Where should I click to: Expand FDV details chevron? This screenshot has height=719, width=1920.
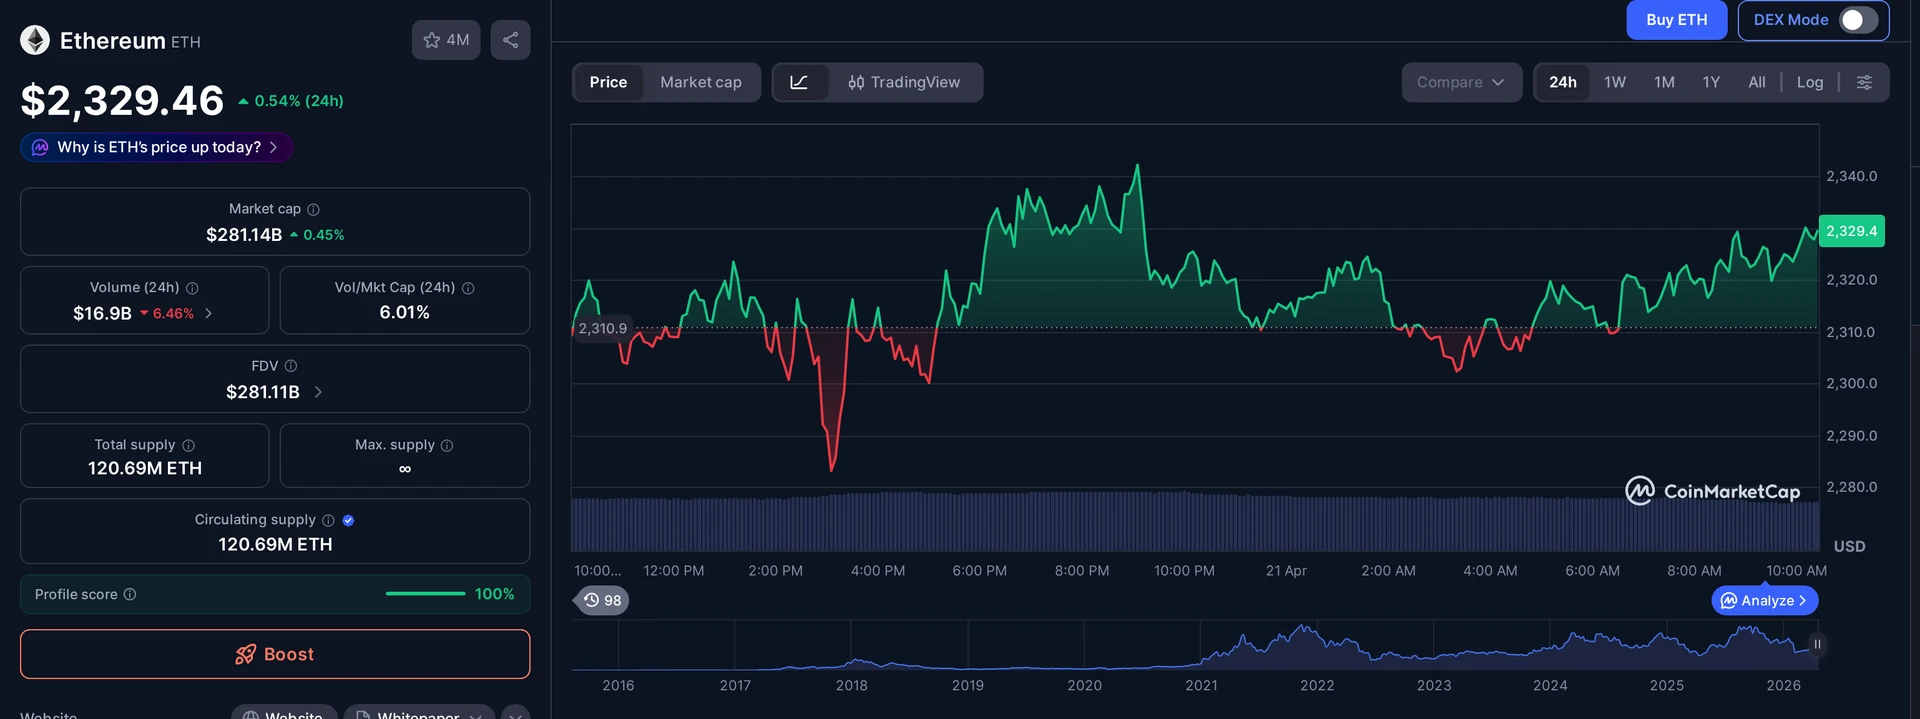(318, 392)
